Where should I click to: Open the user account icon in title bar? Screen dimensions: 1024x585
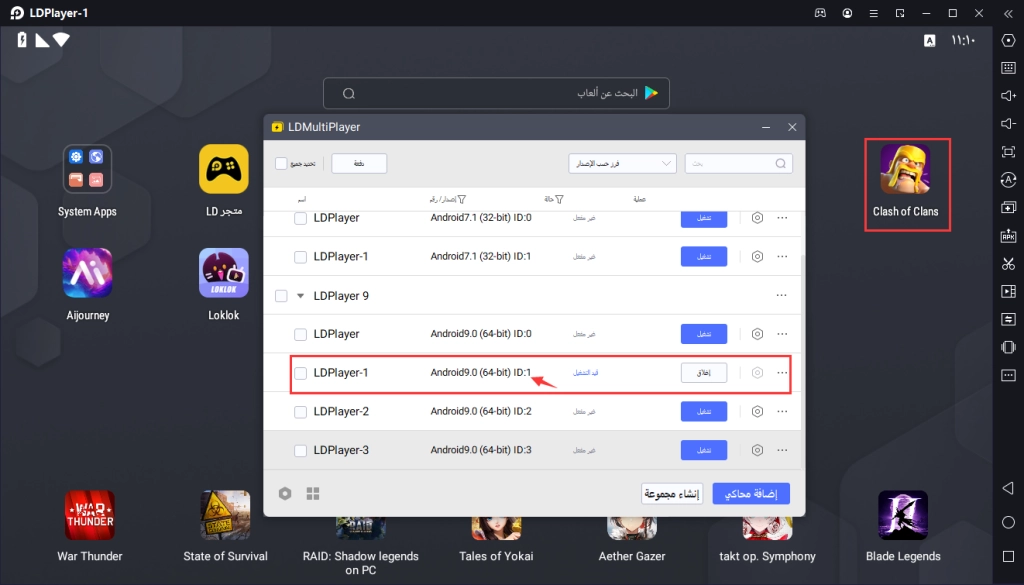click(x=847, y=13)
